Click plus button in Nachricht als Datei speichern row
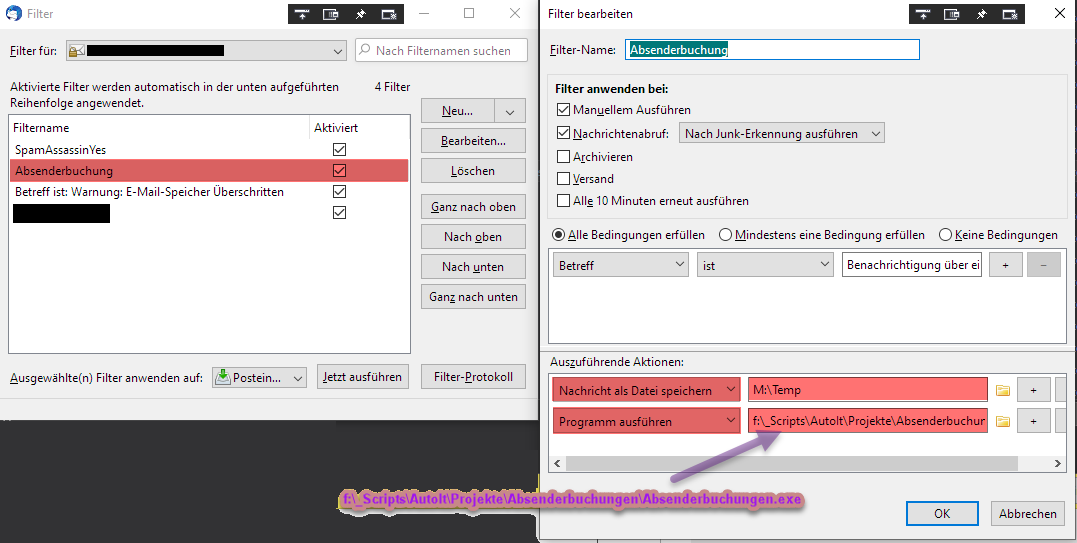The image size is (1077, 543). [1033, 390]
